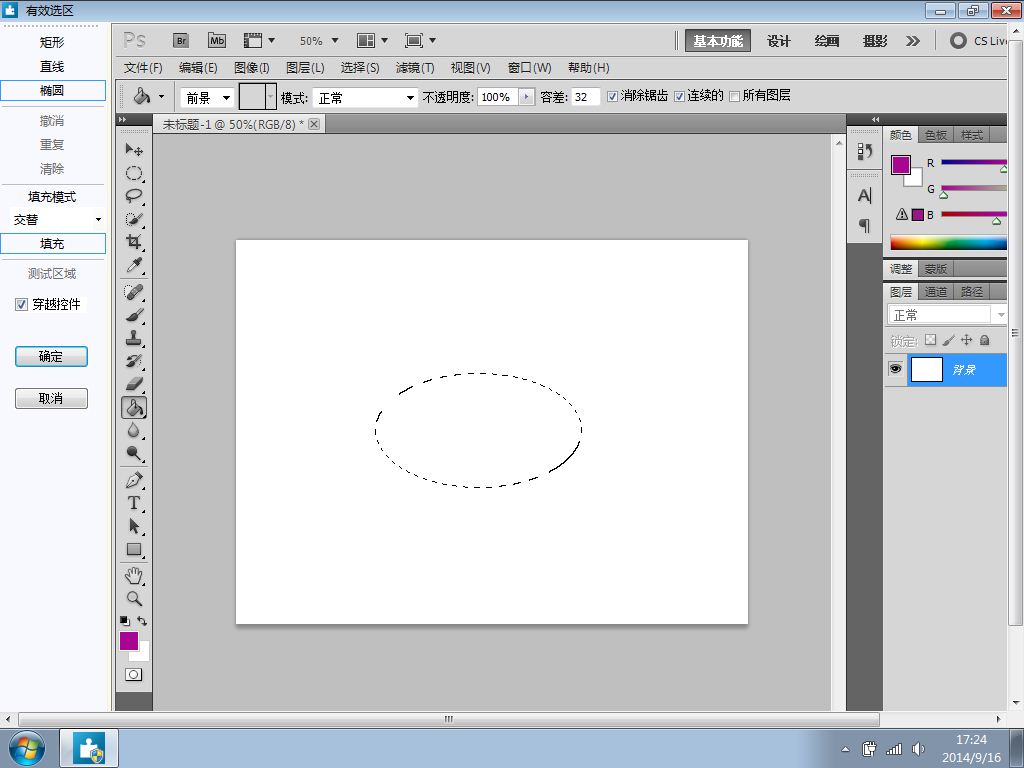Open the 模式 blending mode dropdown
Viewport: 1024px width, 768px height.
pyautogui.click(x=366, y=98)
